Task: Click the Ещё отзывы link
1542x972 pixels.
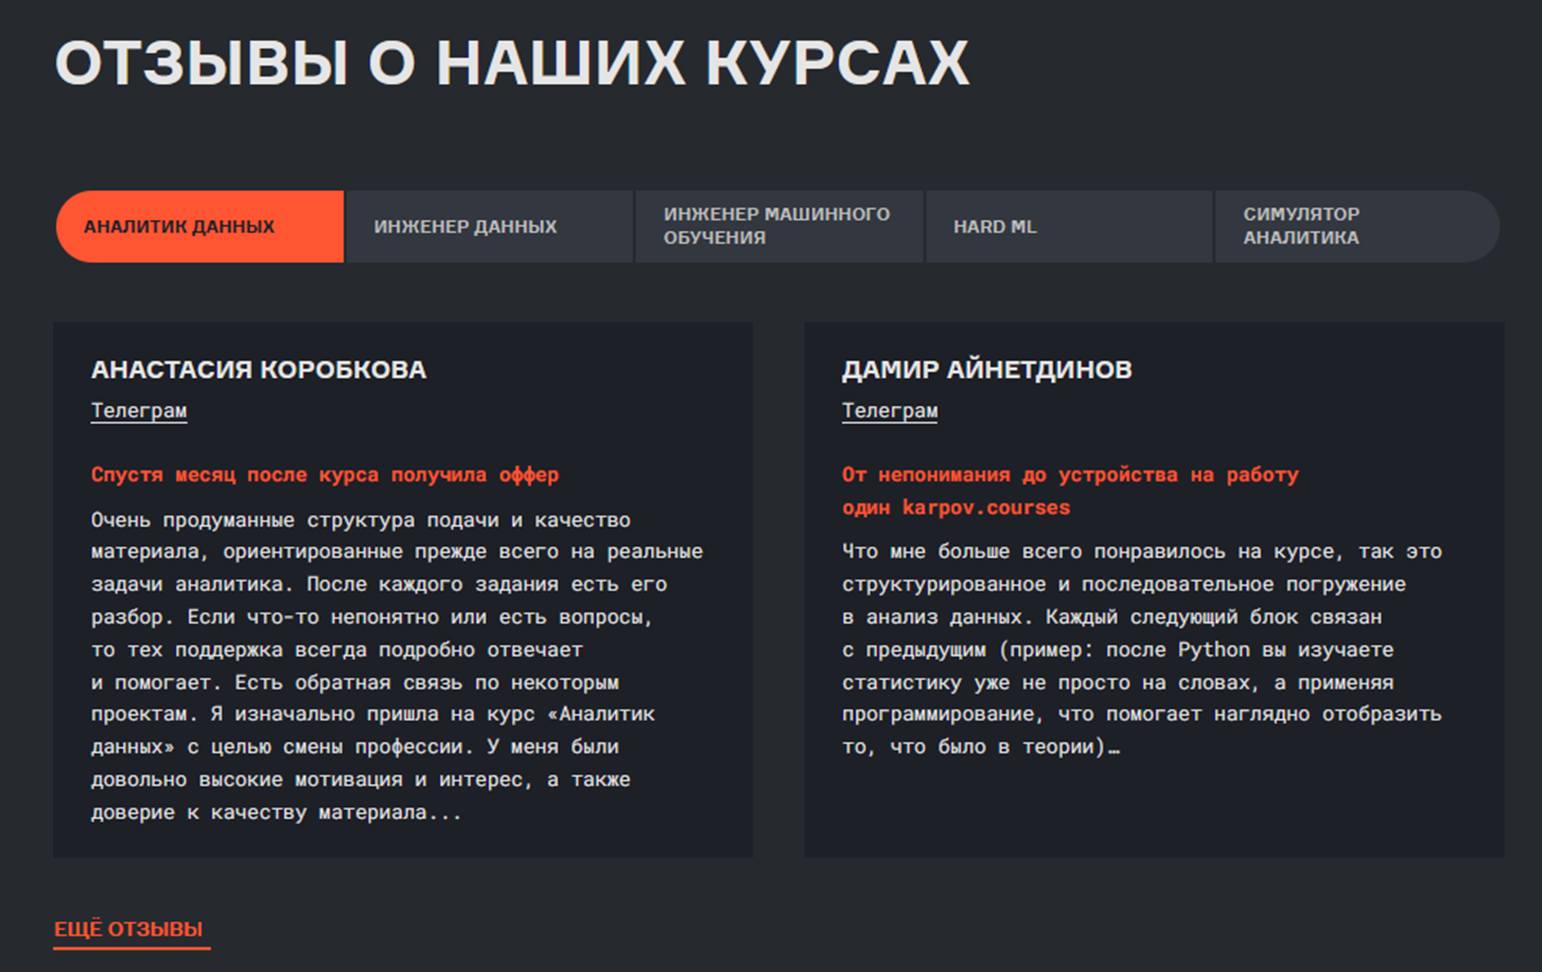Action: click(x=129, y=929)
